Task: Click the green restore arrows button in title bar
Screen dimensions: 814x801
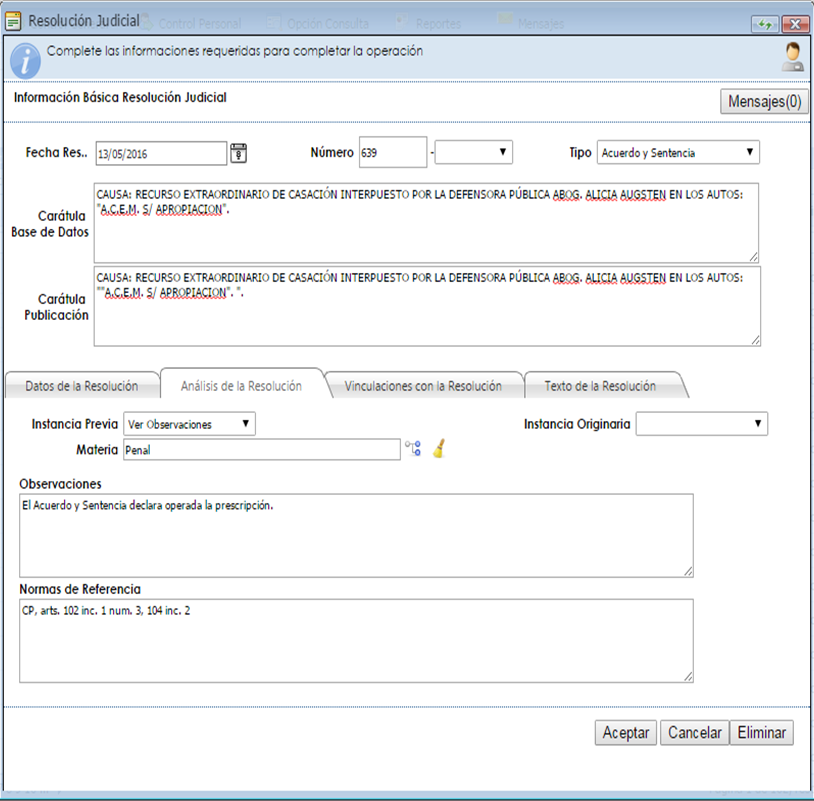Action: (x=766, y=23)
